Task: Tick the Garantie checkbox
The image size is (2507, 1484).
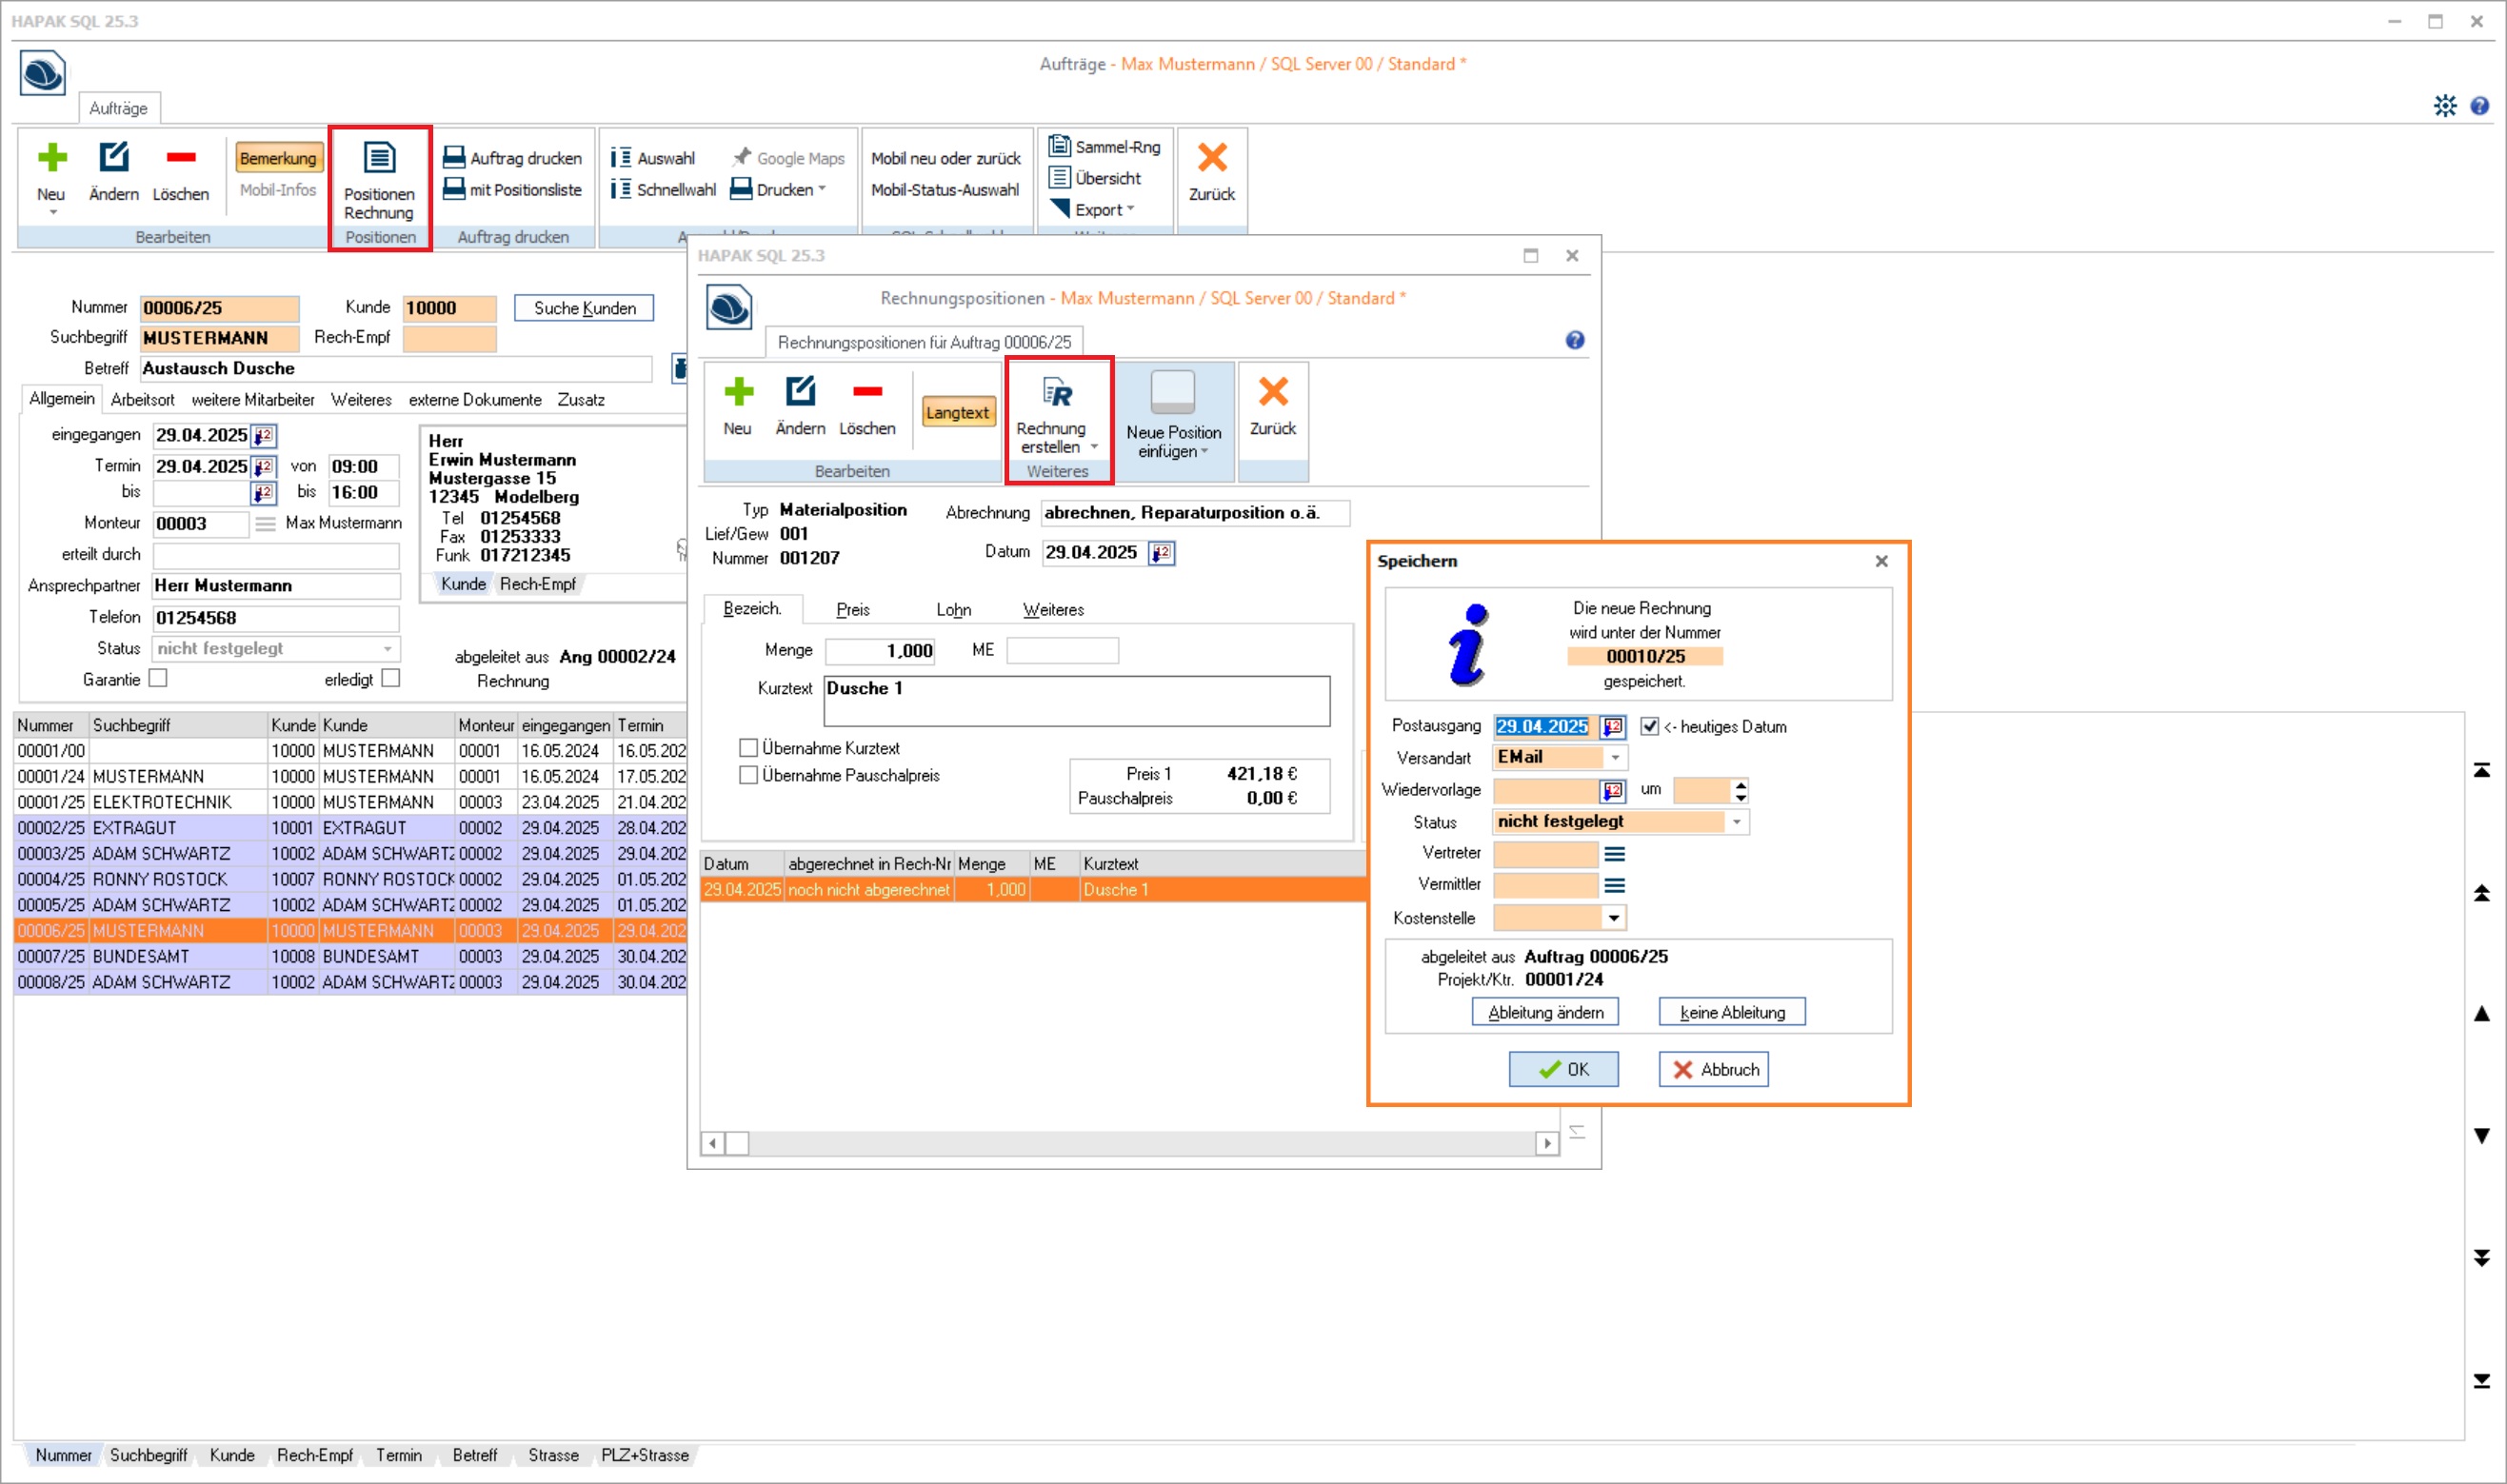Action: (158, 679)
